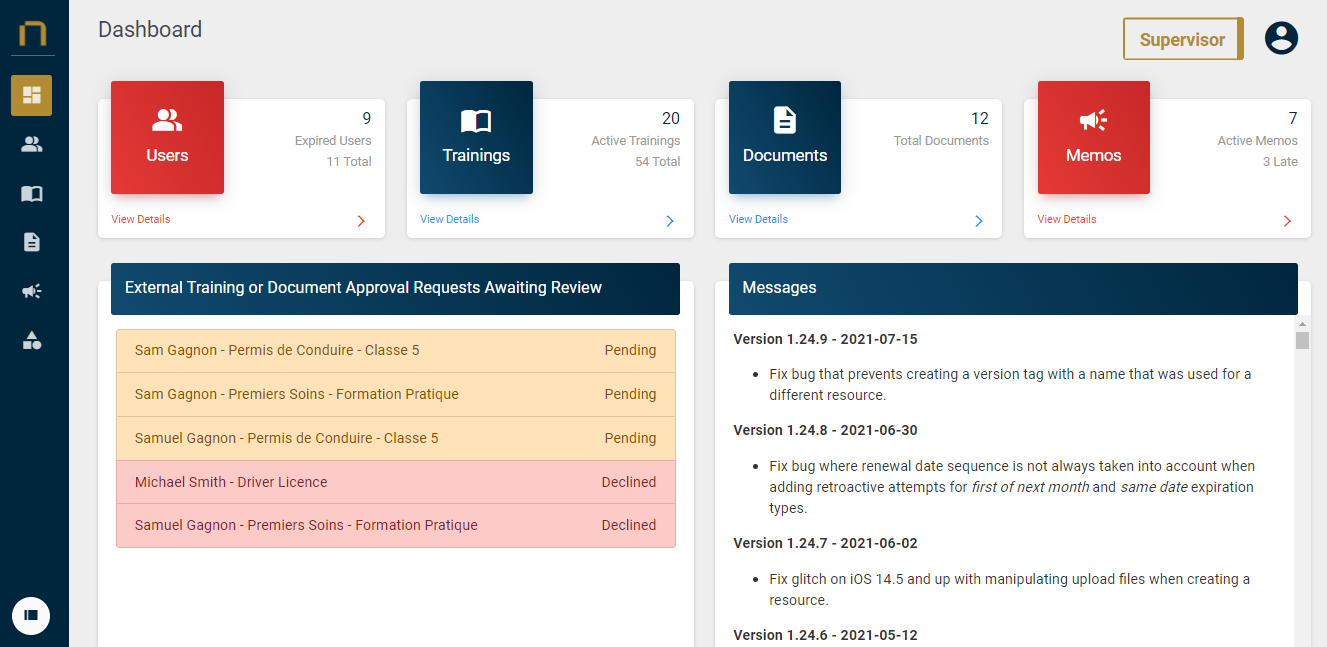This screenshot has height=647, width=1327.
Task: Select the pending Sam Gagnon Permis de Conduire request
Action: pyautogui.click(x=395, y=350)
